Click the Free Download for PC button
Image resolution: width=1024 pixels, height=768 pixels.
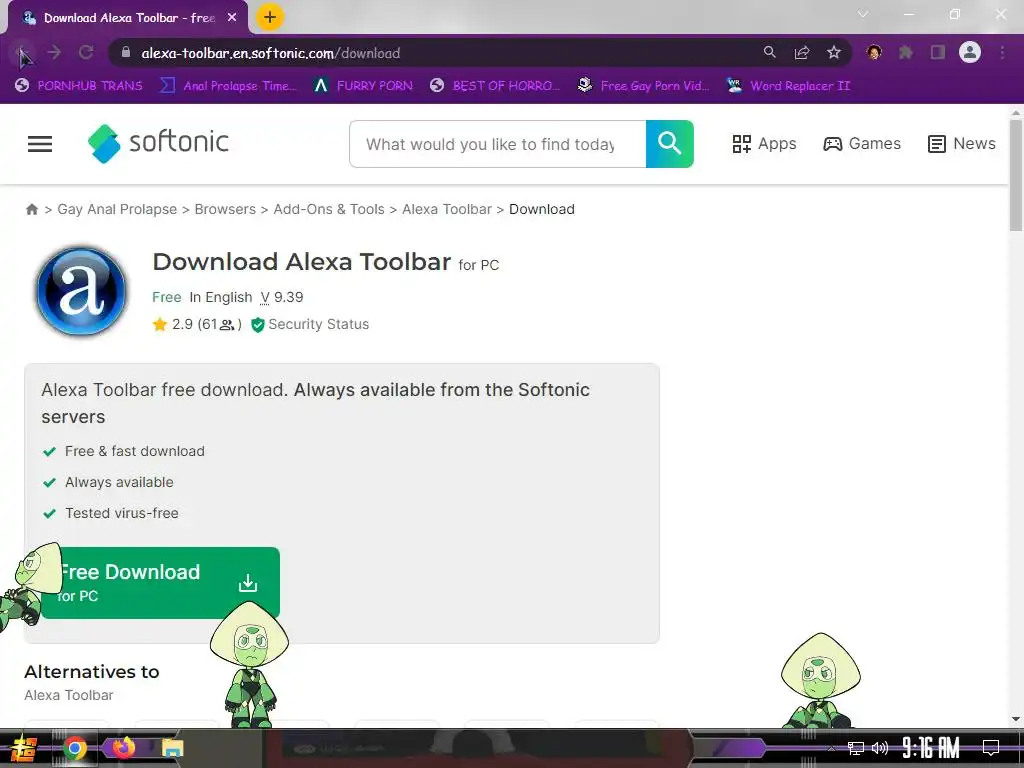click(161, 583)
